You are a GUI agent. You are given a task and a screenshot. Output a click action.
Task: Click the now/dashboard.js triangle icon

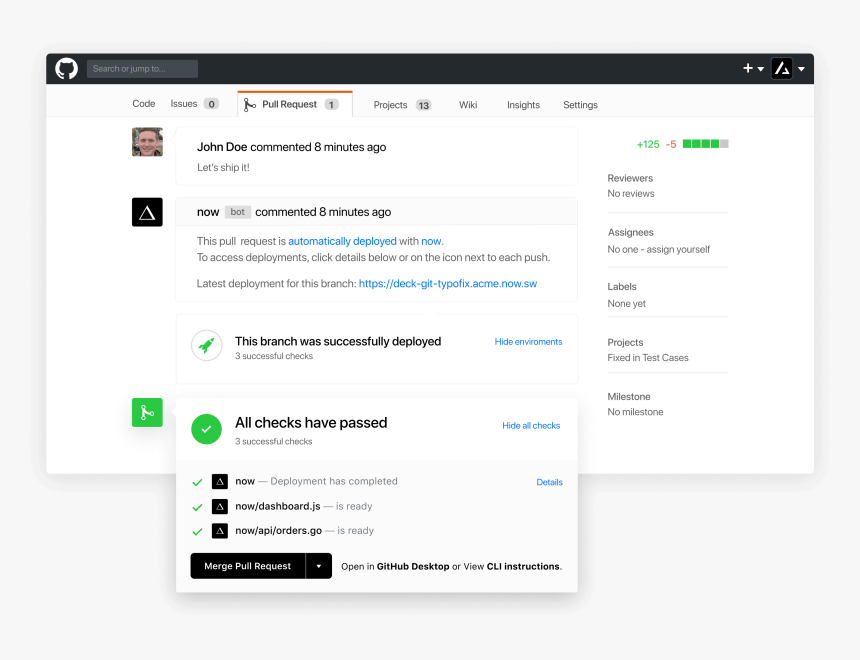(220, 507)
